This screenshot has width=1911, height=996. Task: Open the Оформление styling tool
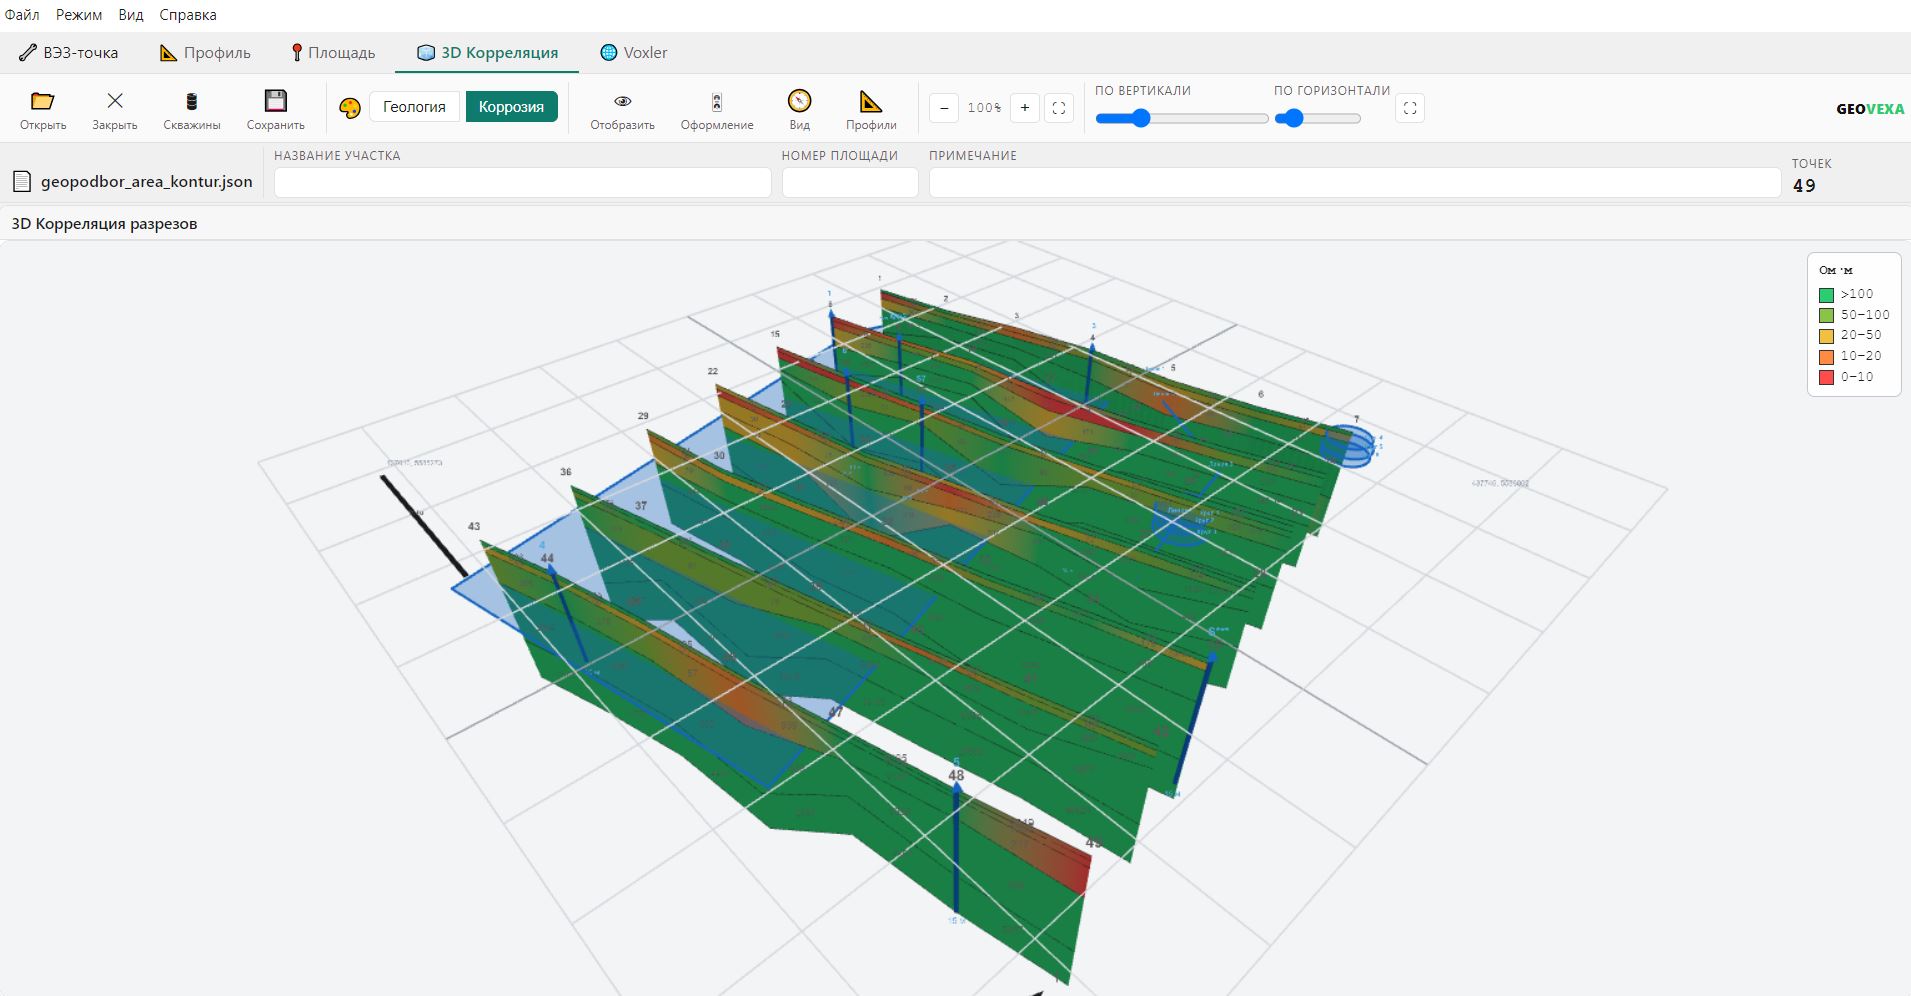[x=717, y=109]
